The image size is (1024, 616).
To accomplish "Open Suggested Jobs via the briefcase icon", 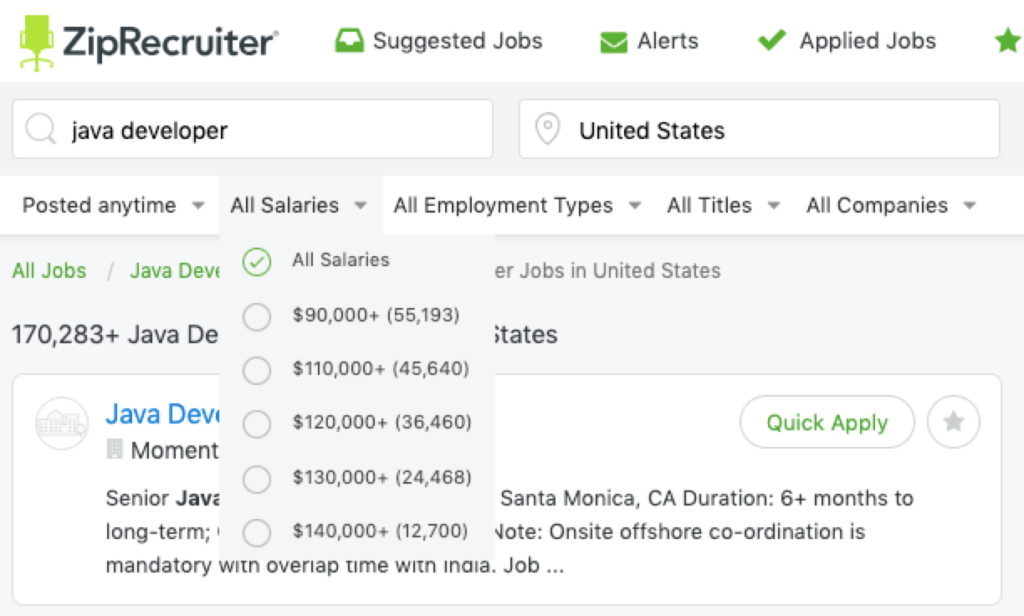I will click(x=349, y=40).
